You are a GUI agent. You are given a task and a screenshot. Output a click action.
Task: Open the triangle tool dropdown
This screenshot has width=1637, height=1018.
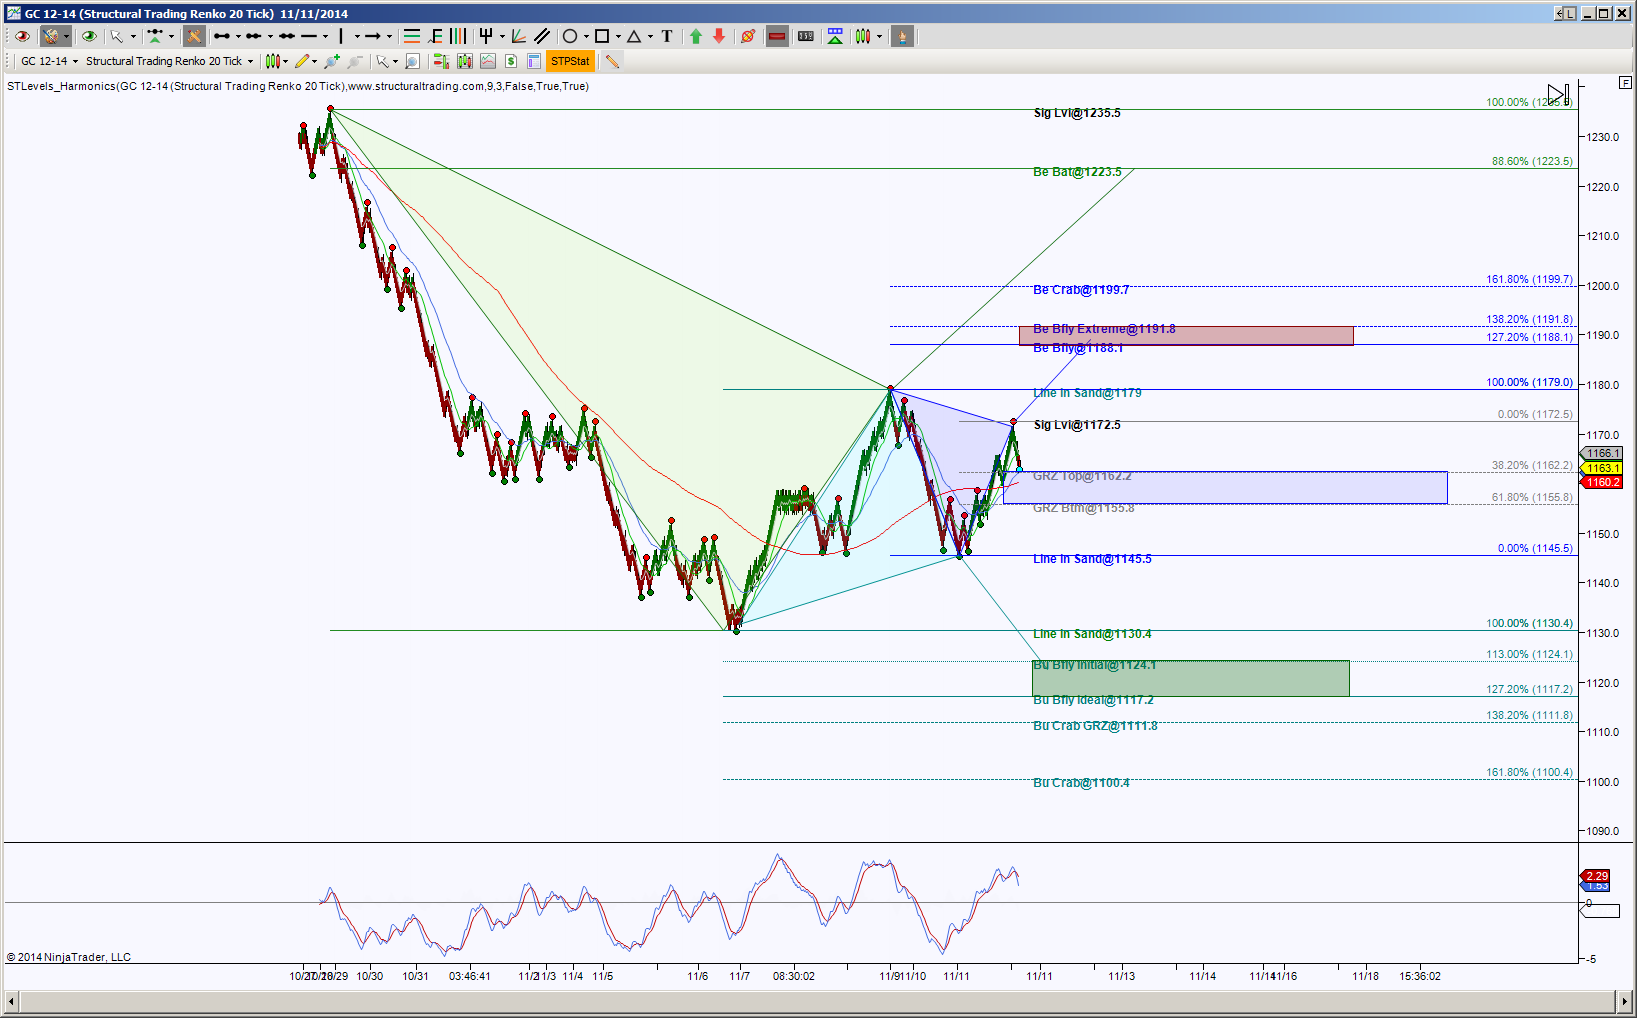pyautogui.click(x=650, y=36)
